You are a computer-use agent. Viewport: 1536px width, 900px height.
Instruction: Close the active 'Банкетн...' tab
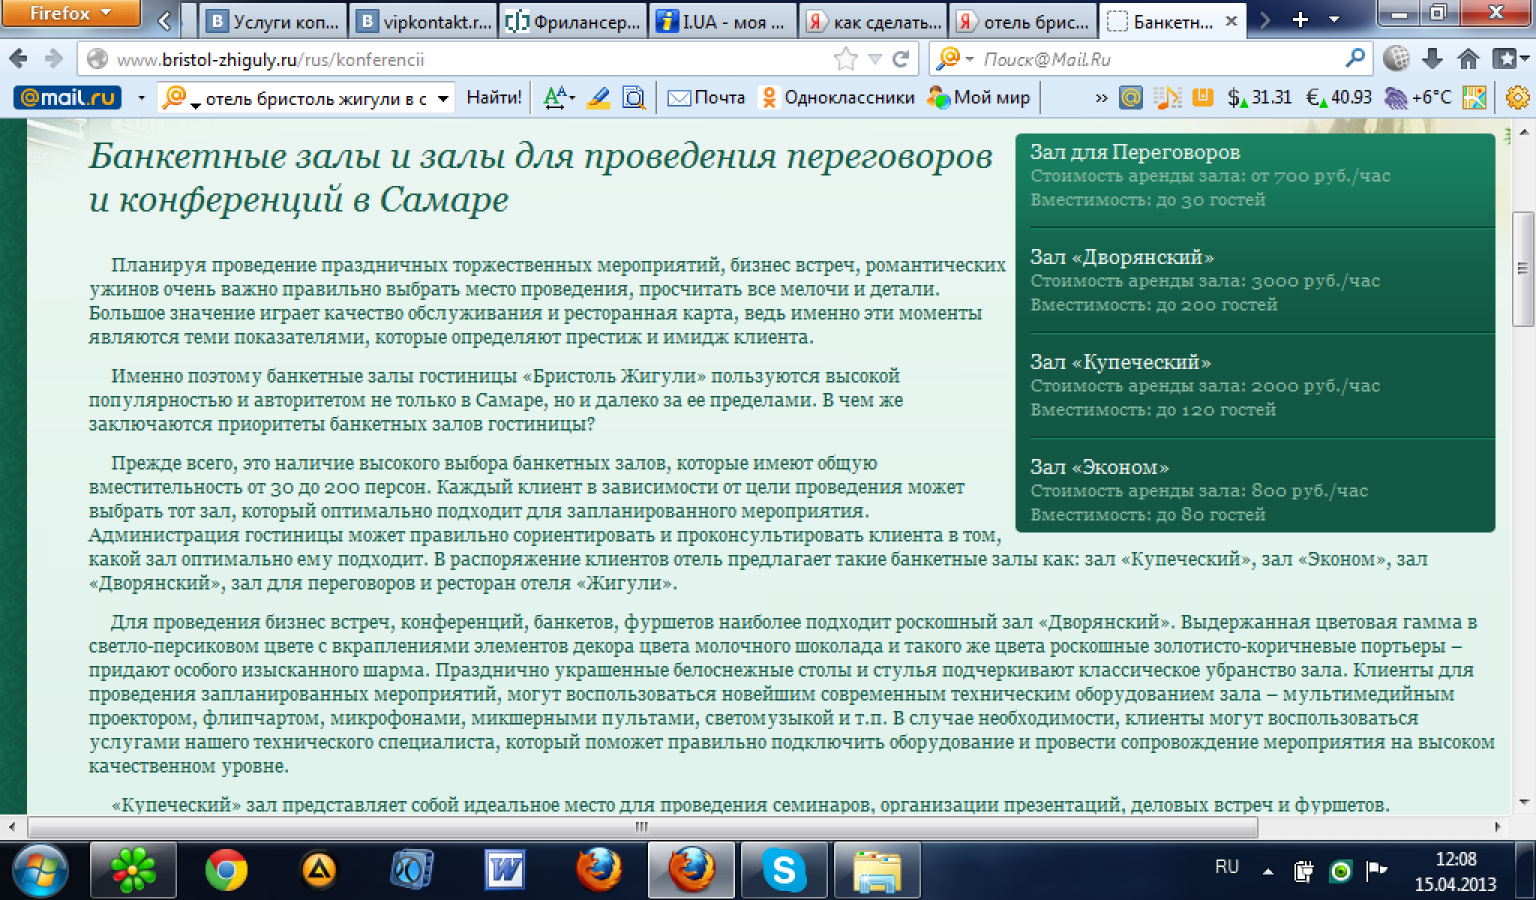(1231, 21)
